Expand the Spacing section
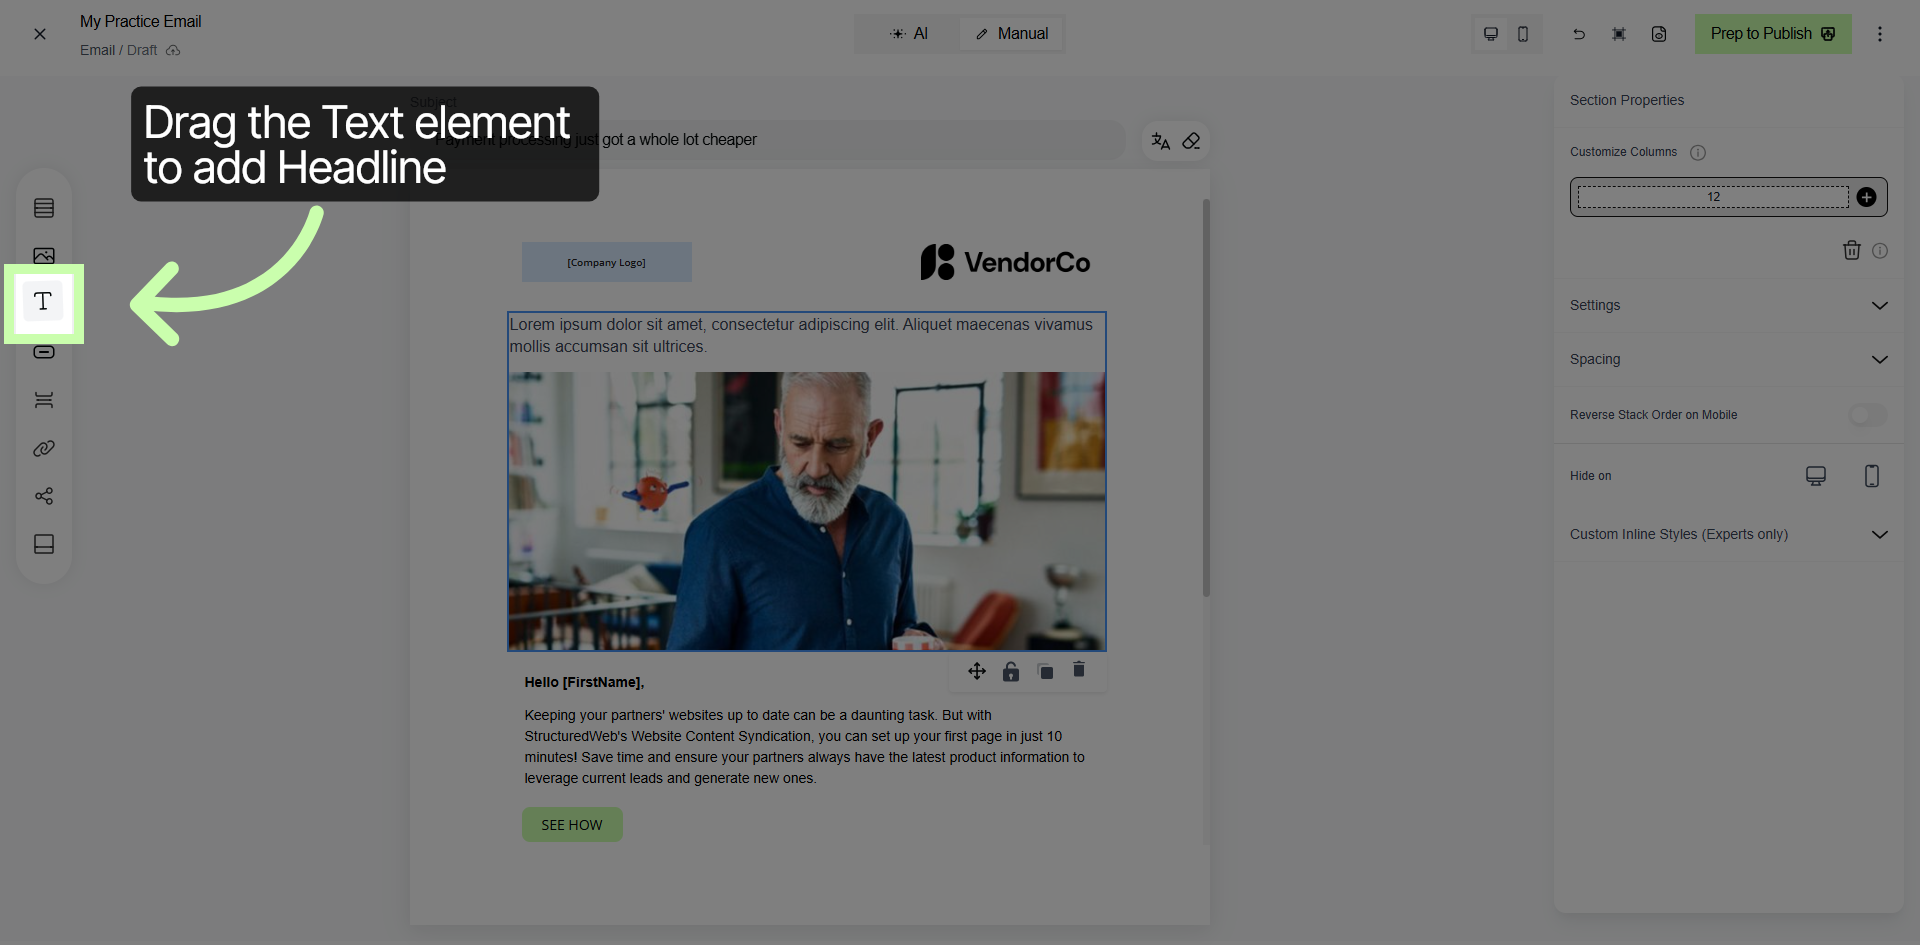 (x=1728, y=359)
